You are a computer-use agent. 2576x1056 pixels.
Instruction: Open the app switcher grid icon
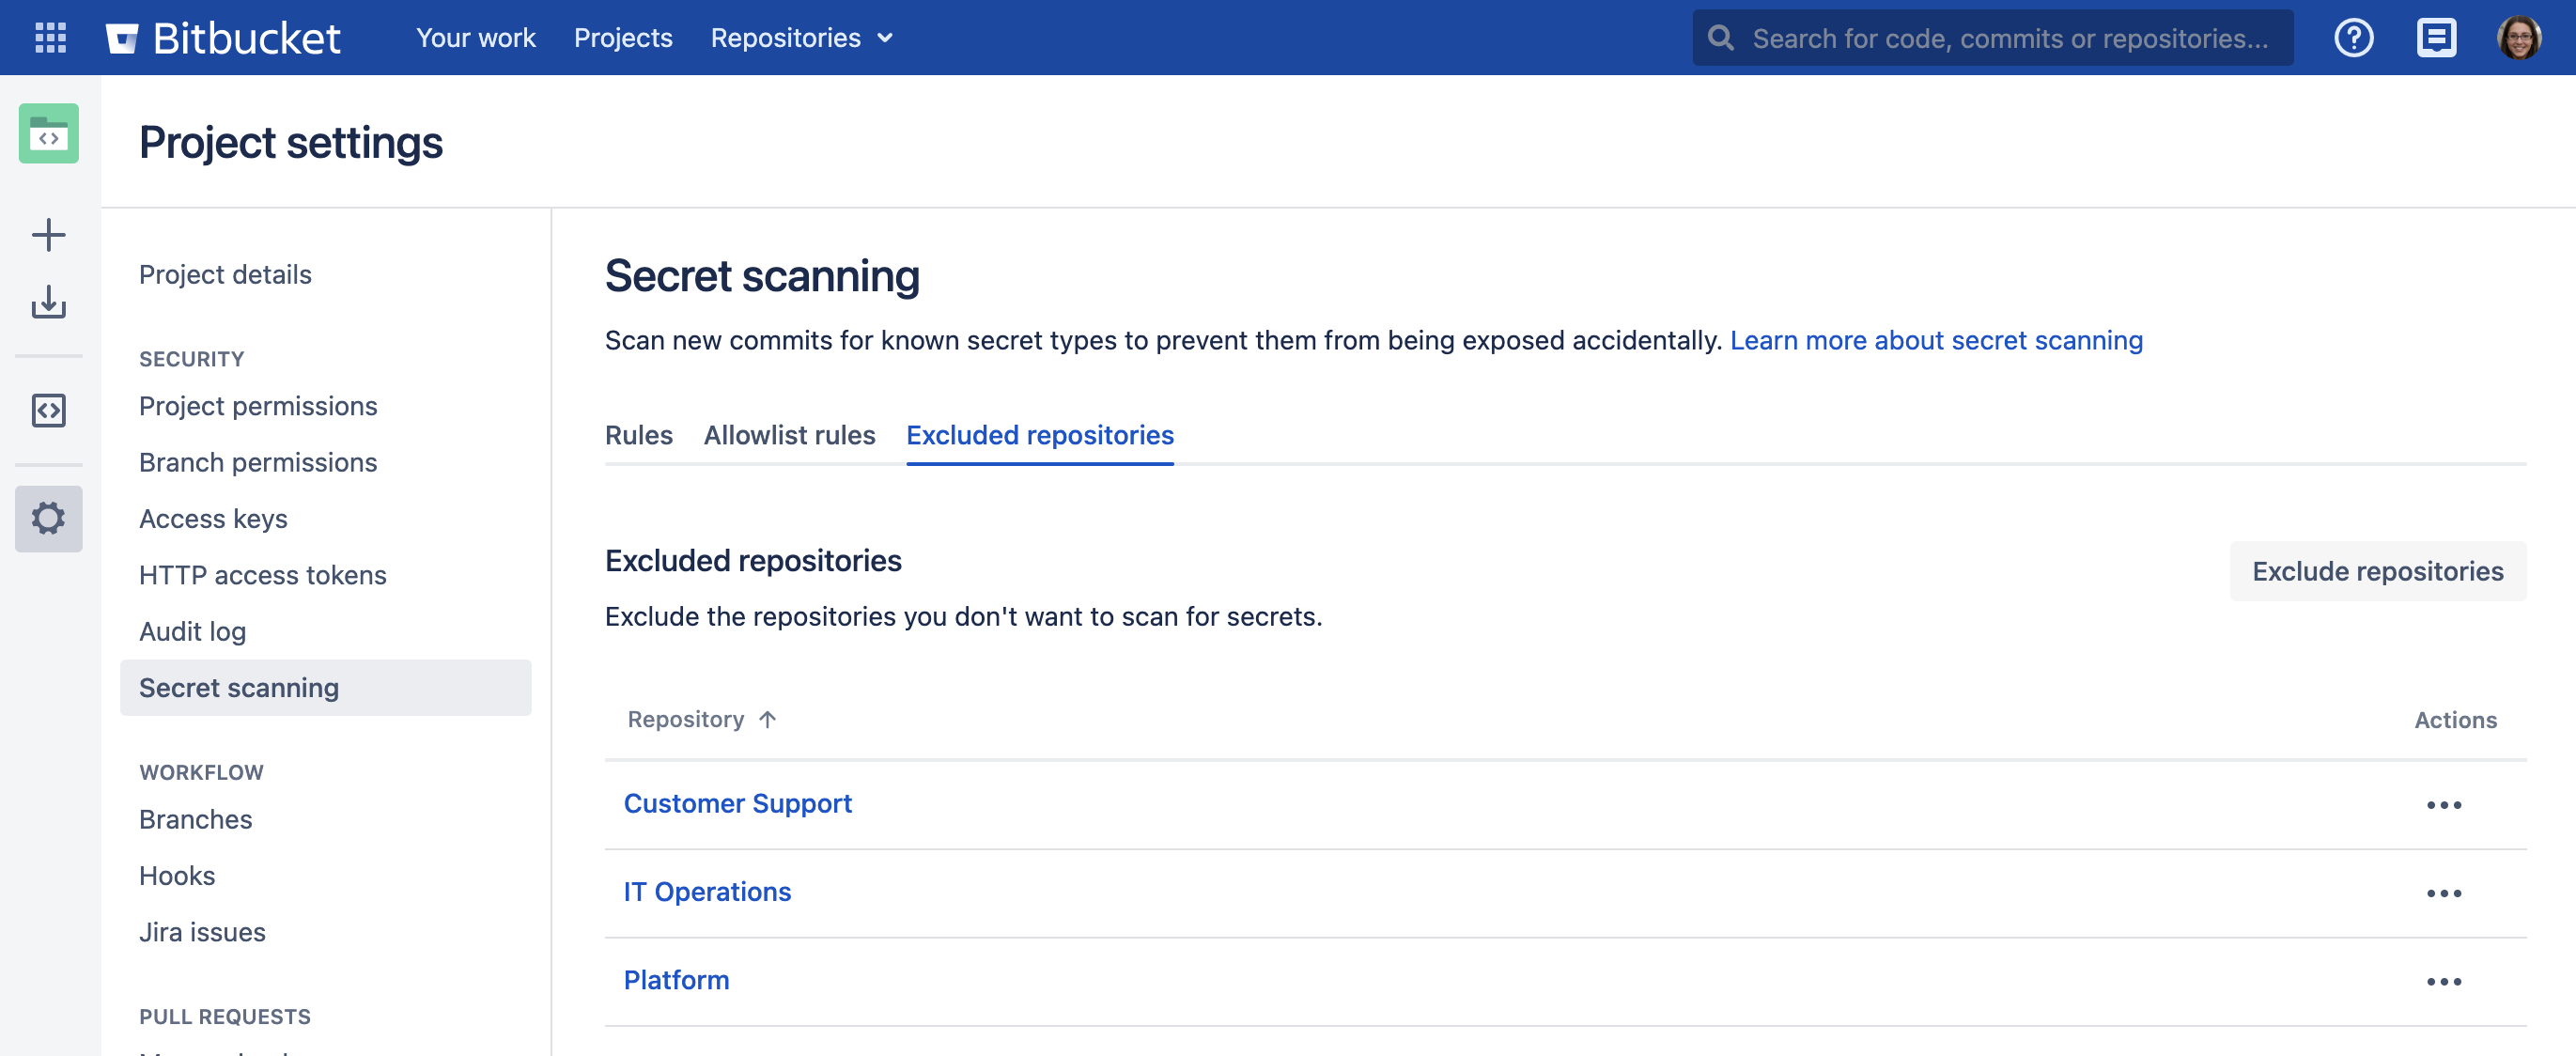[50, 38]
